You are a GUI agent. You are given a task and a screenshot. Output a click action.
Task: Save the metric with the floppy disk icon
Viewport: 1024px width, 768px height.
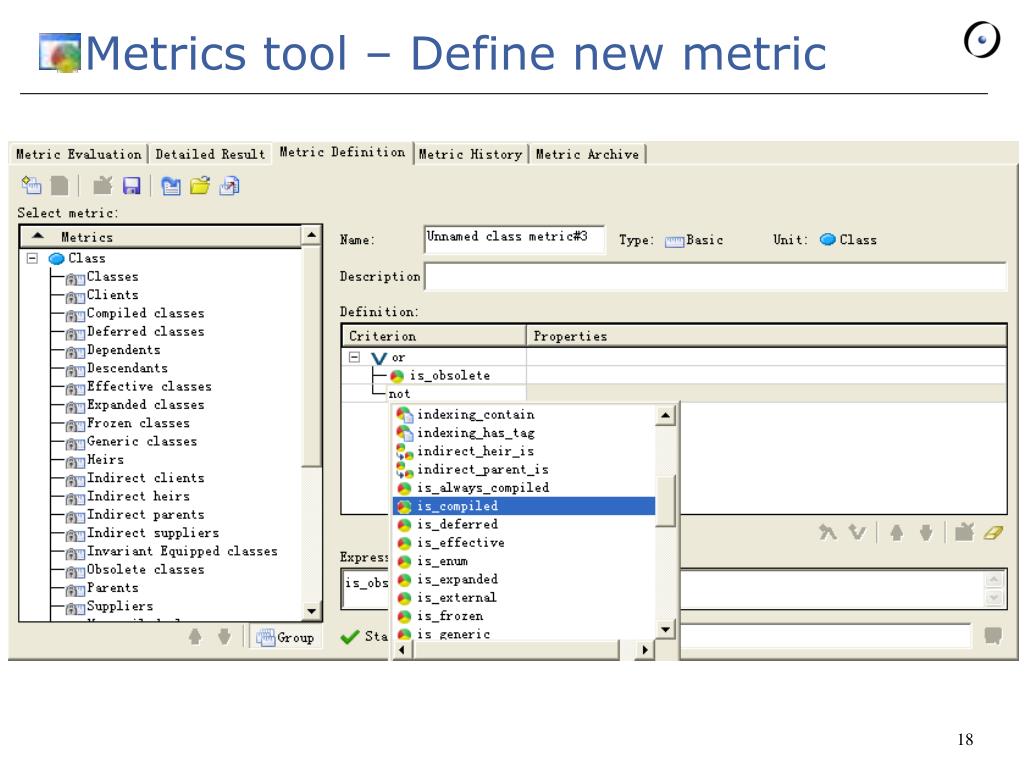click(x=132, y=186)
